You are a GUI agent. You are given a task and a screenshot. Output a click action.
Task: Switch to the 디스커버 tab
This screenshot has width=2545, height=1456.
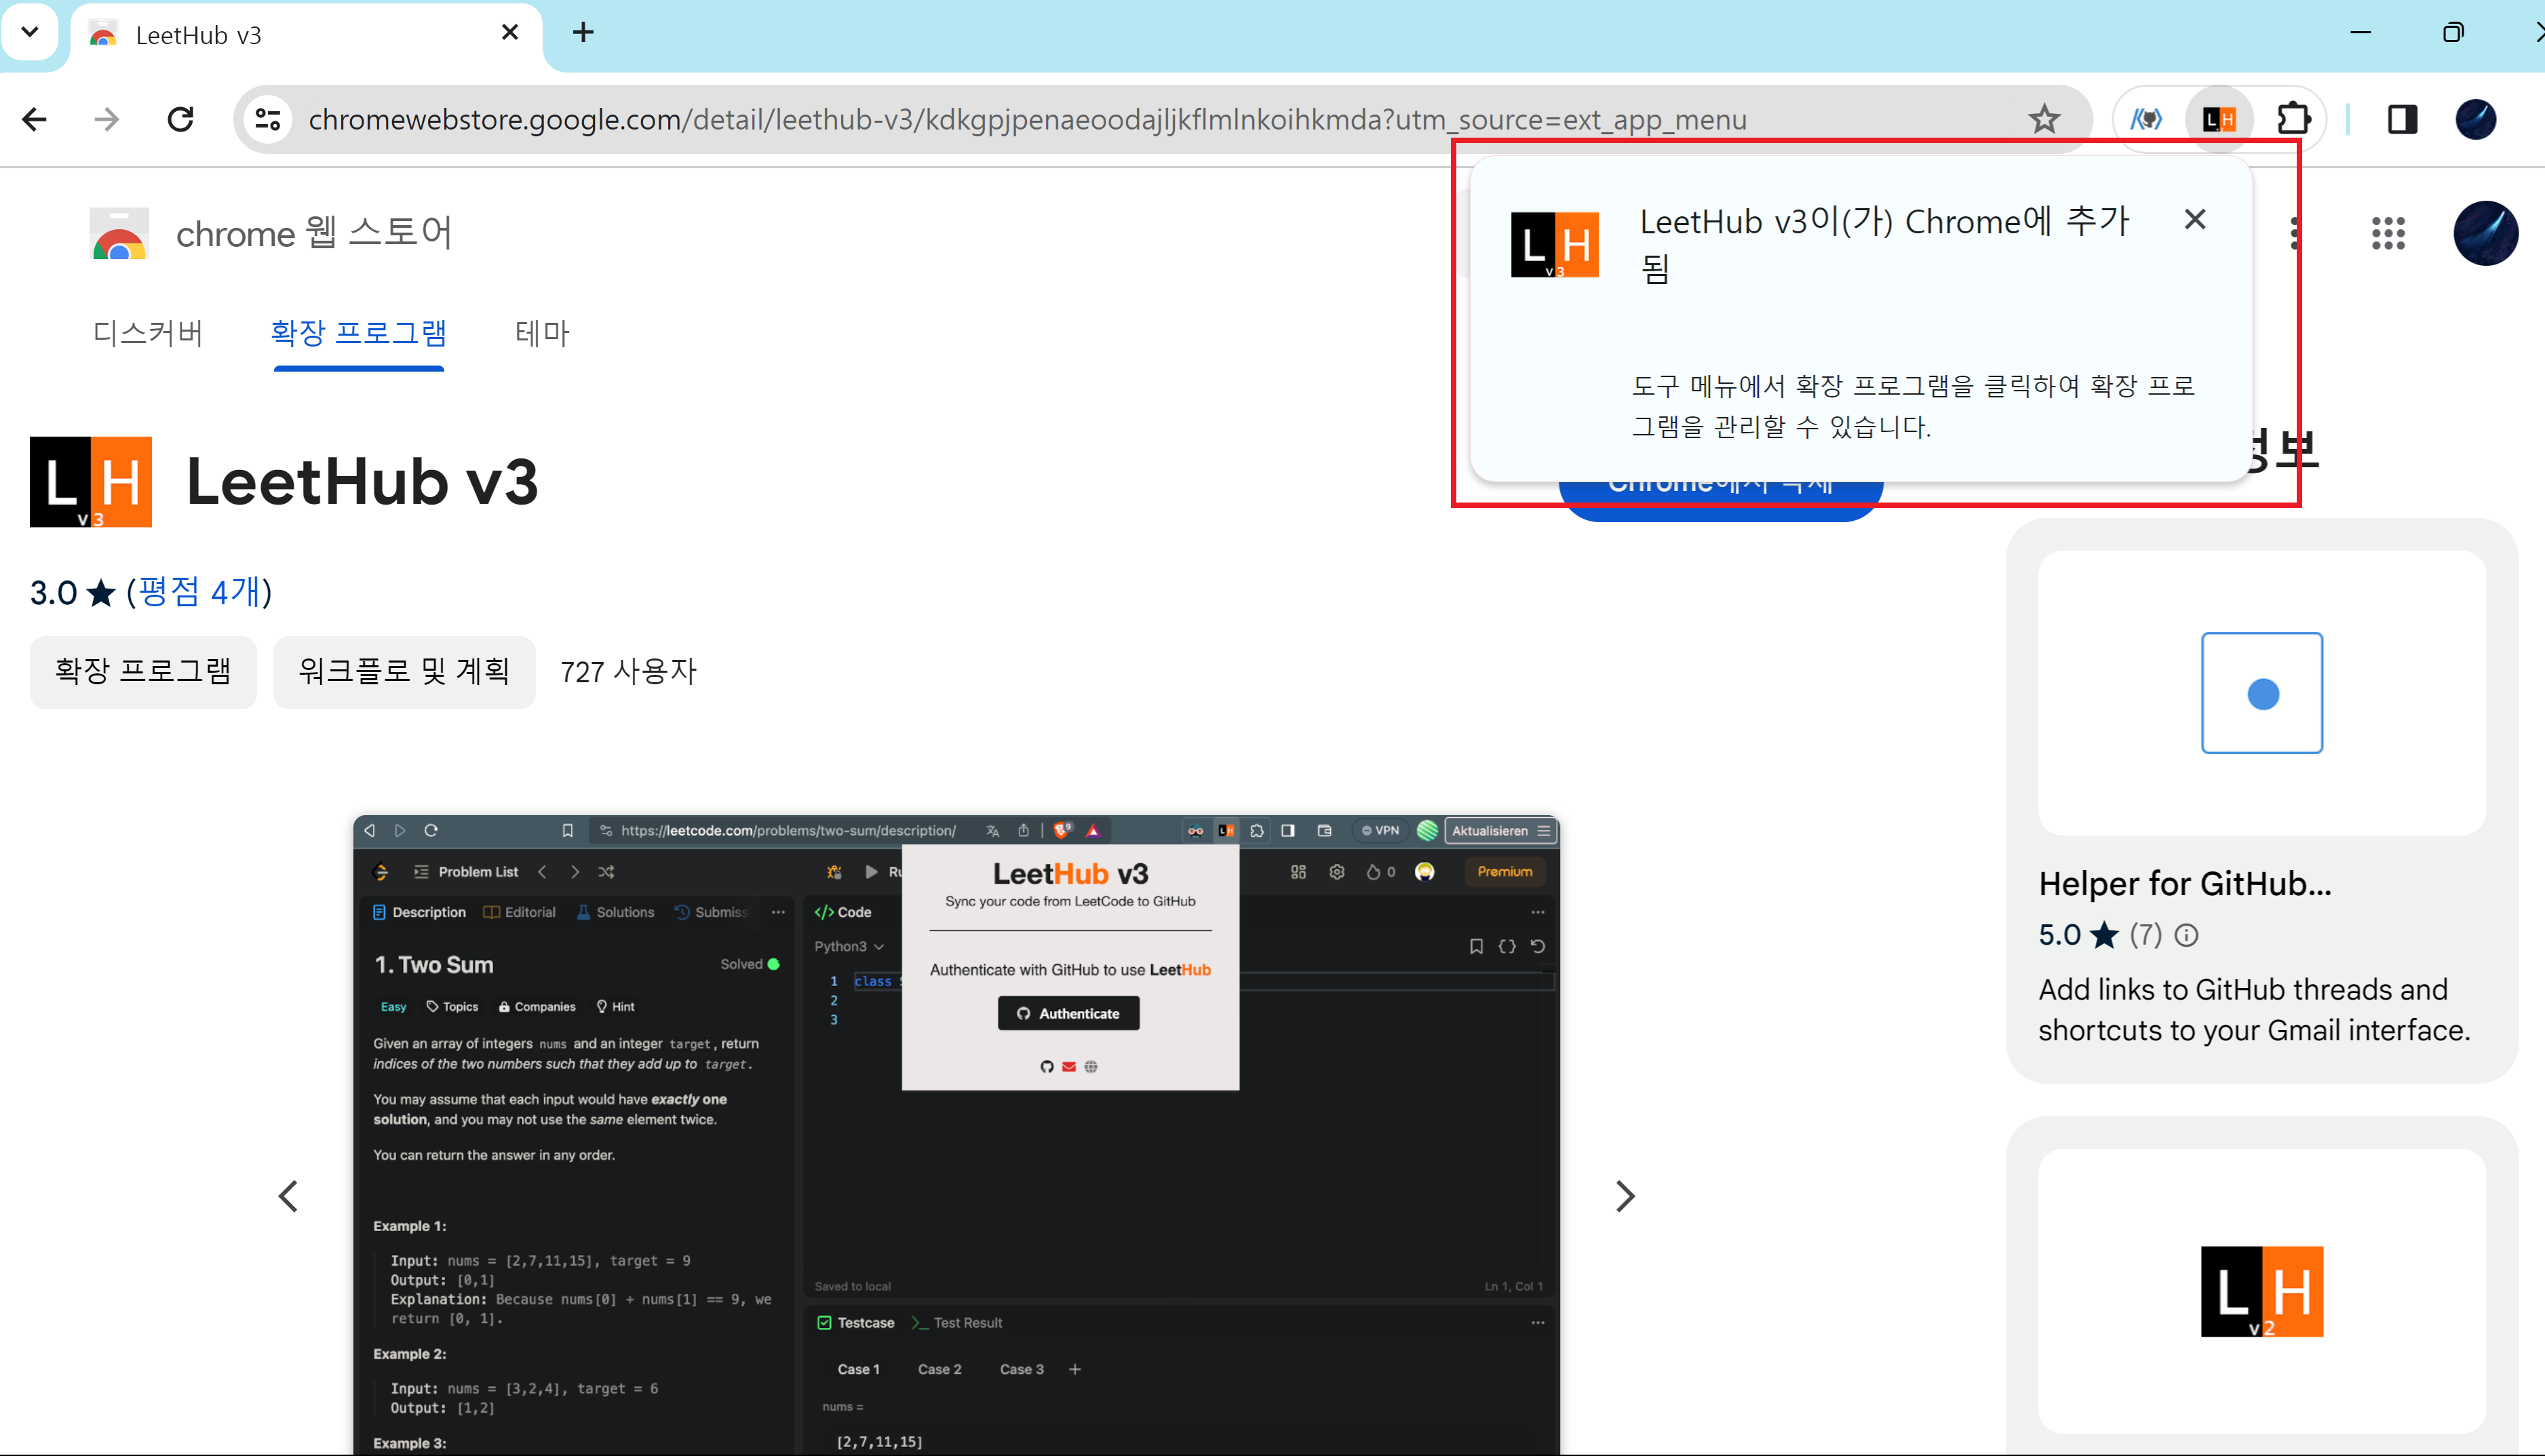coord(148,333)
